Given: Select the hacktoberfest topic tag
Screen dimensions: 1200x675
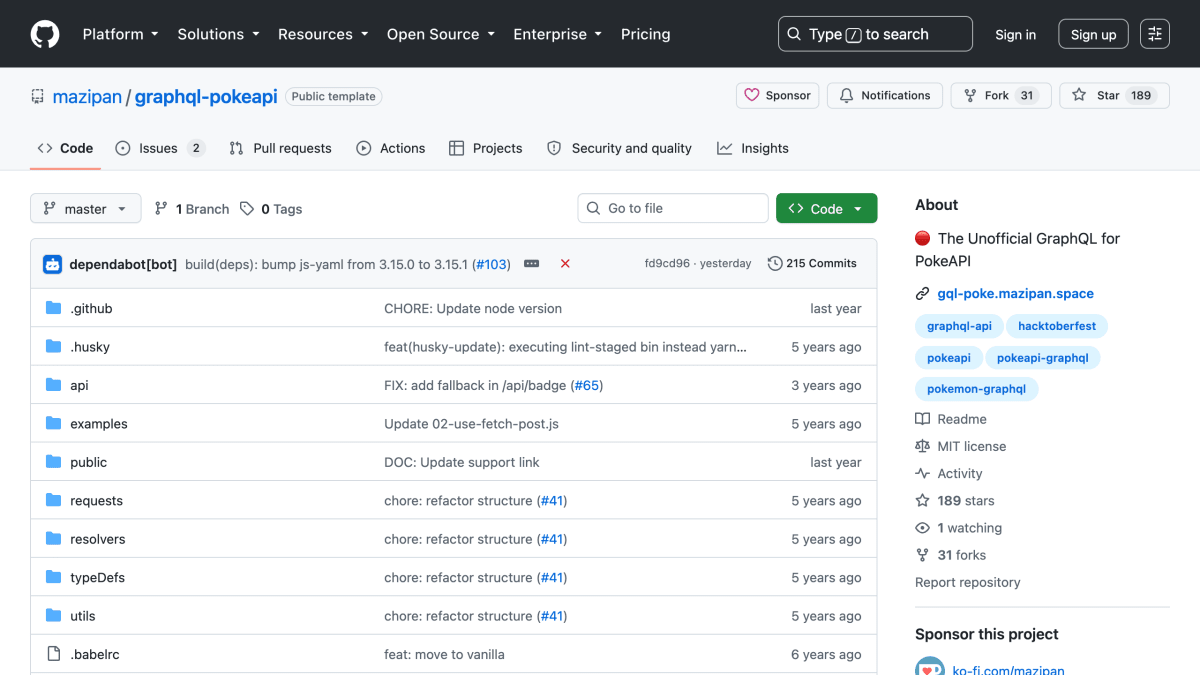Looking at the screenshot, I should tap(1057, 326).
